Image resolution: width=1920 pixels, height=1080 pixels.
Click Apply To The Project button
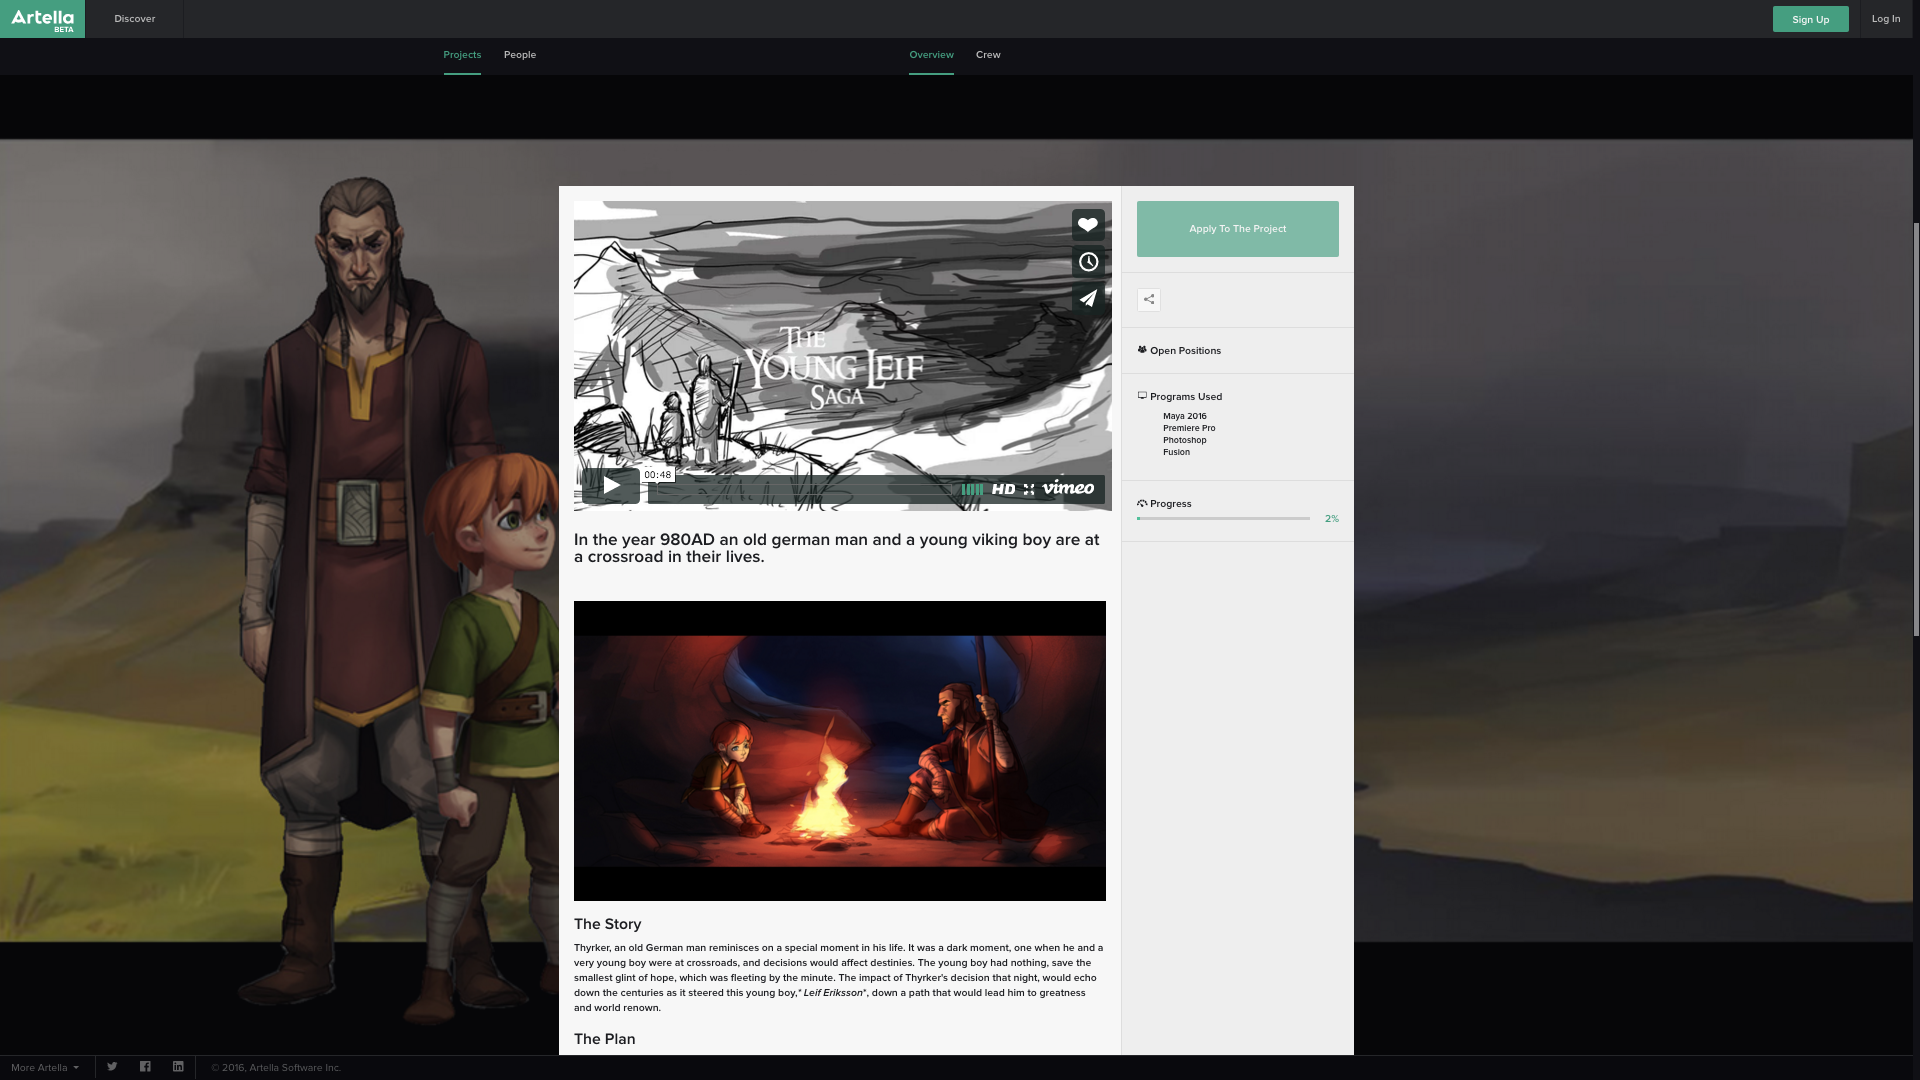pyautogui.click(x=1237, y=229)
